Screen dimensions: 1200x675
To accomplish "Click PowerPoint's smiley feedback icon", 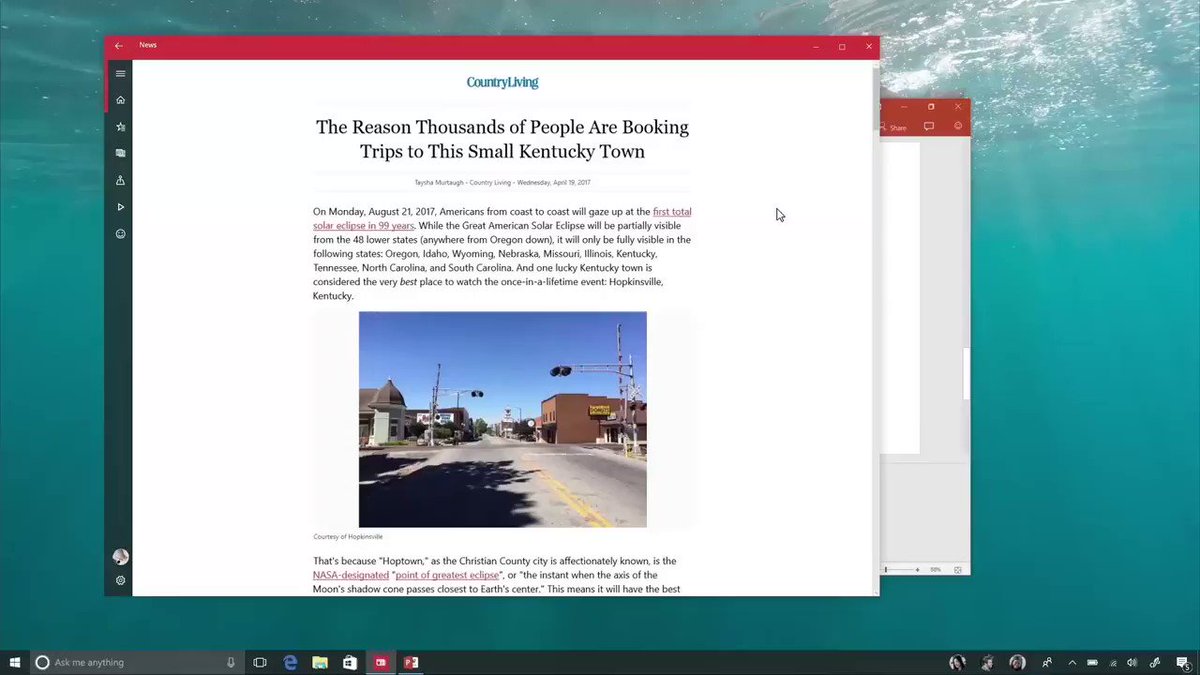I will pyautogui.click(x=958, y=126).
